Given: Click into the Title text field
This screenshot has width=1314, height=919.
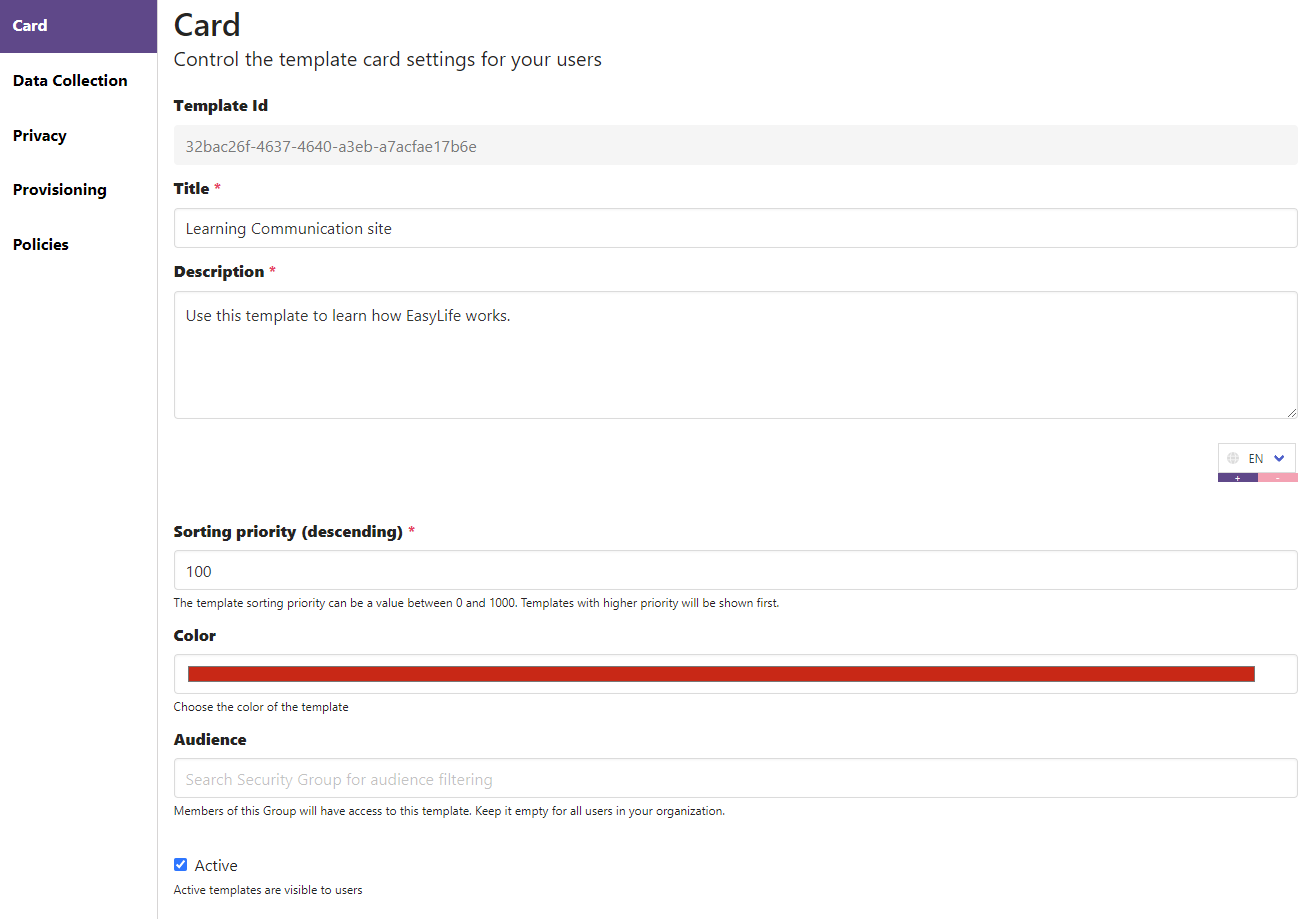Looking at the screenshot, I should point(735,228).
